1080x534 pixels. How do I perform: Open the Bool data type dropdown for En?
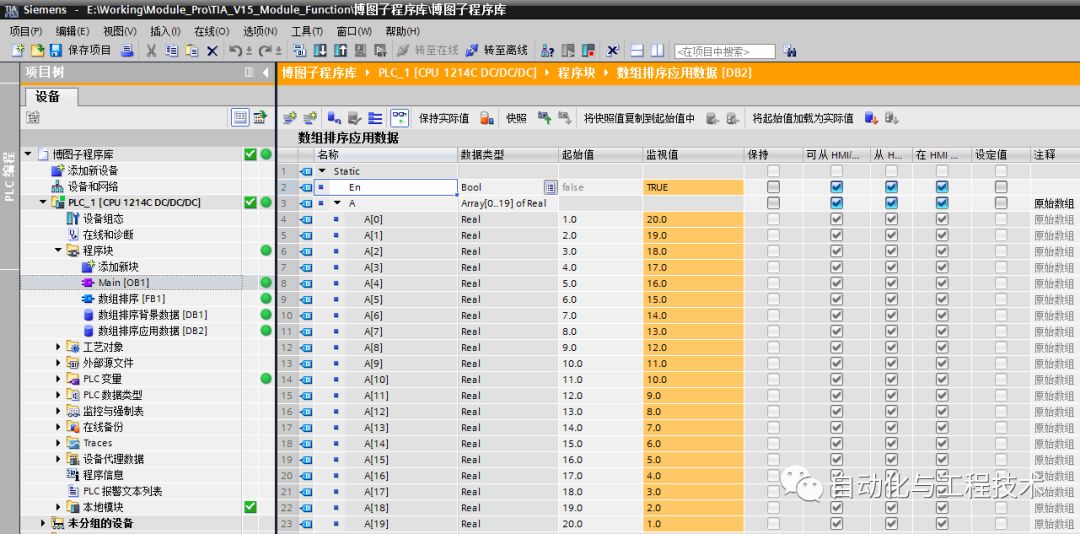pyautogui.click(x=550, y=187)
